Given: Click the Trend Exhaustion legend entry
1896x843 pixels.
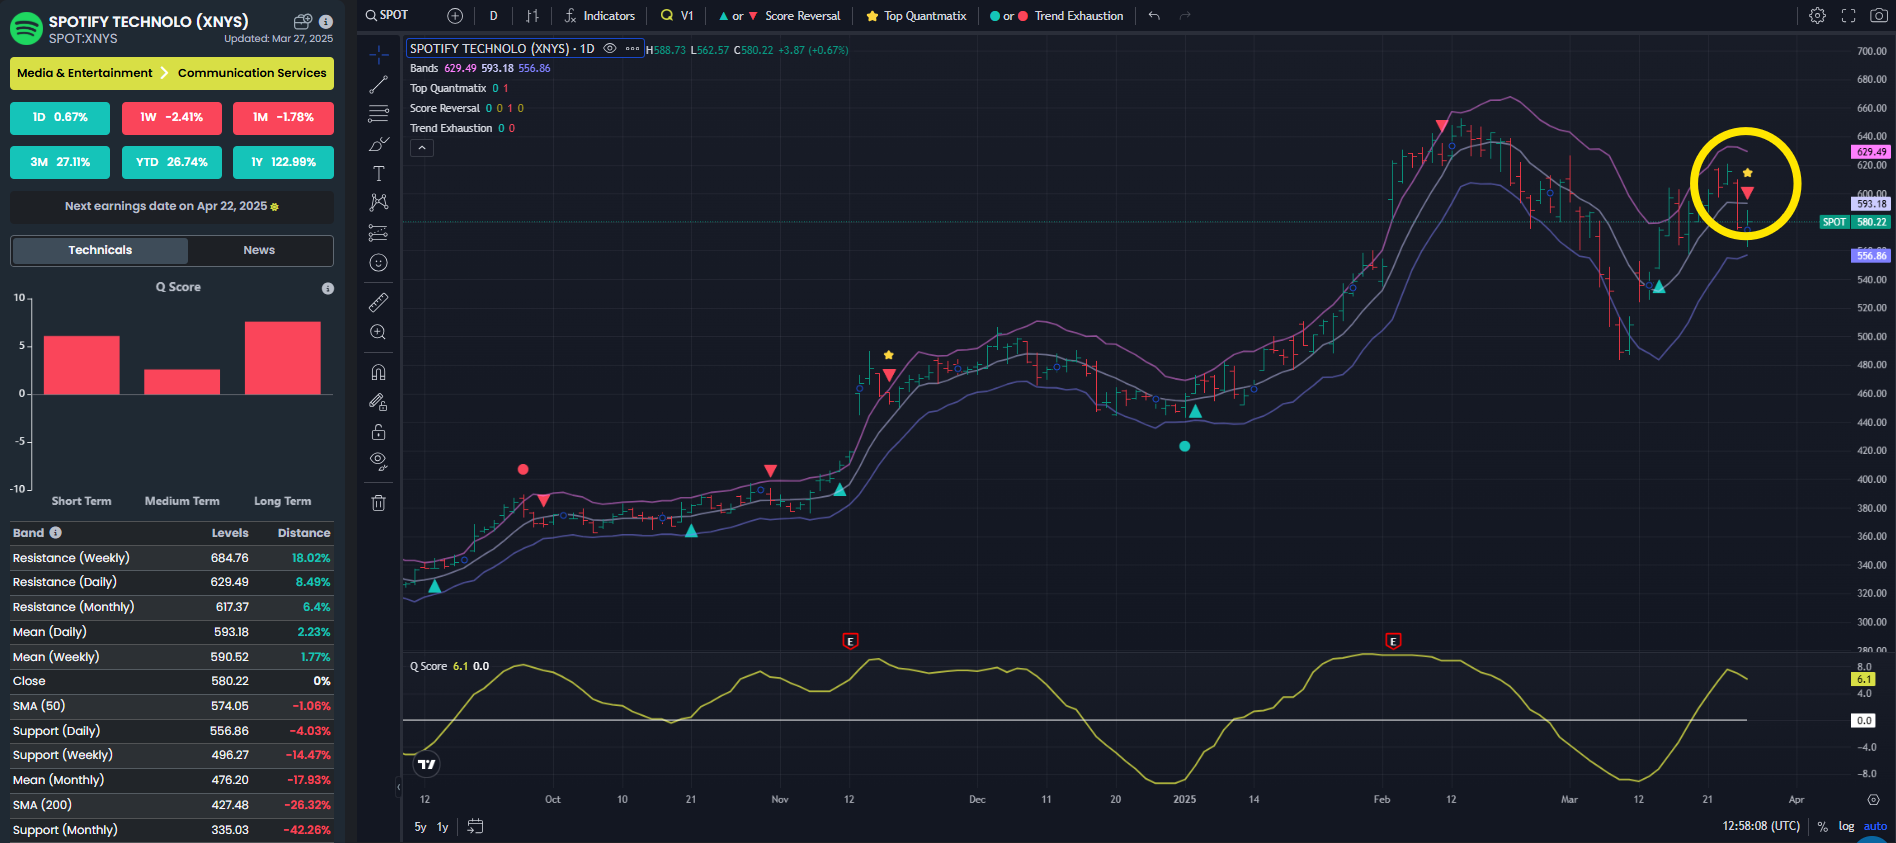Looking at the screenshot, I should pyautogui.click(x=451, y=128).
